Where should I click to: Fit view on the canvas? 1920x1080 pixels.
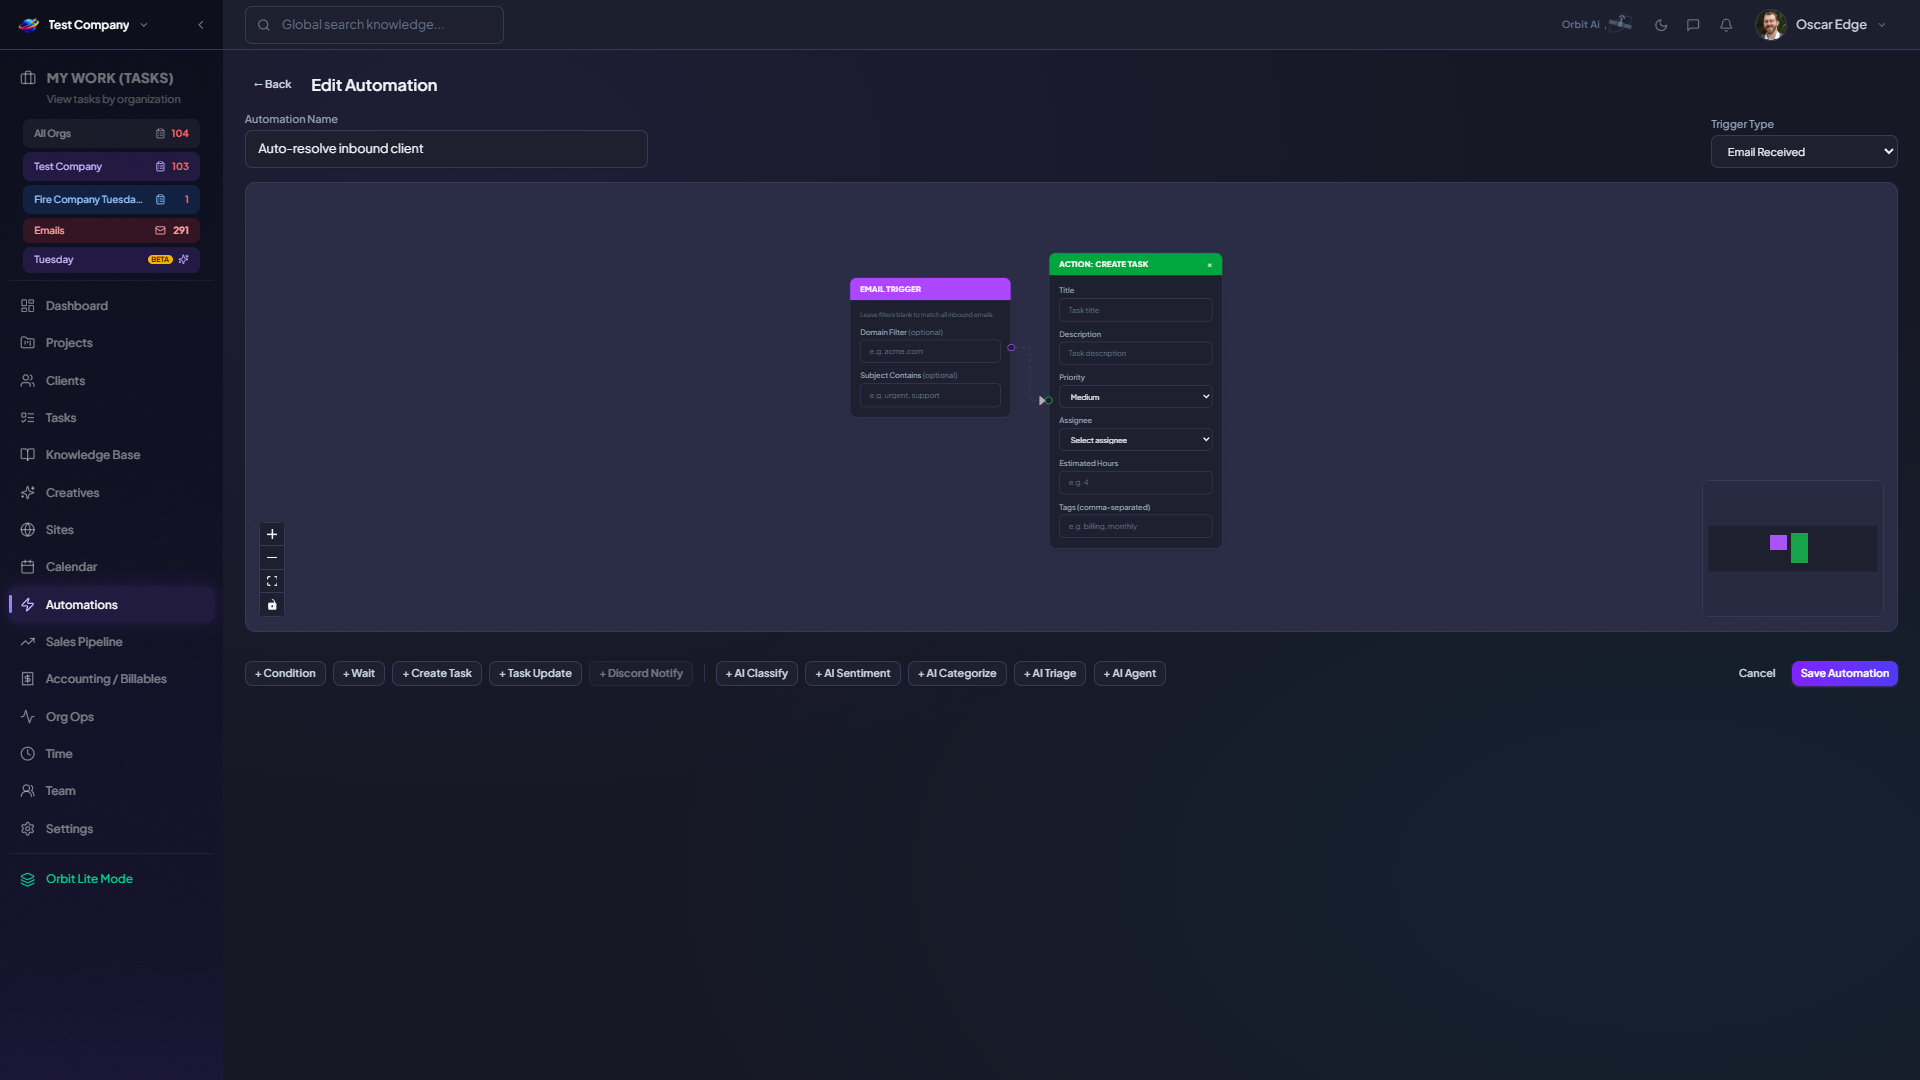272,581
